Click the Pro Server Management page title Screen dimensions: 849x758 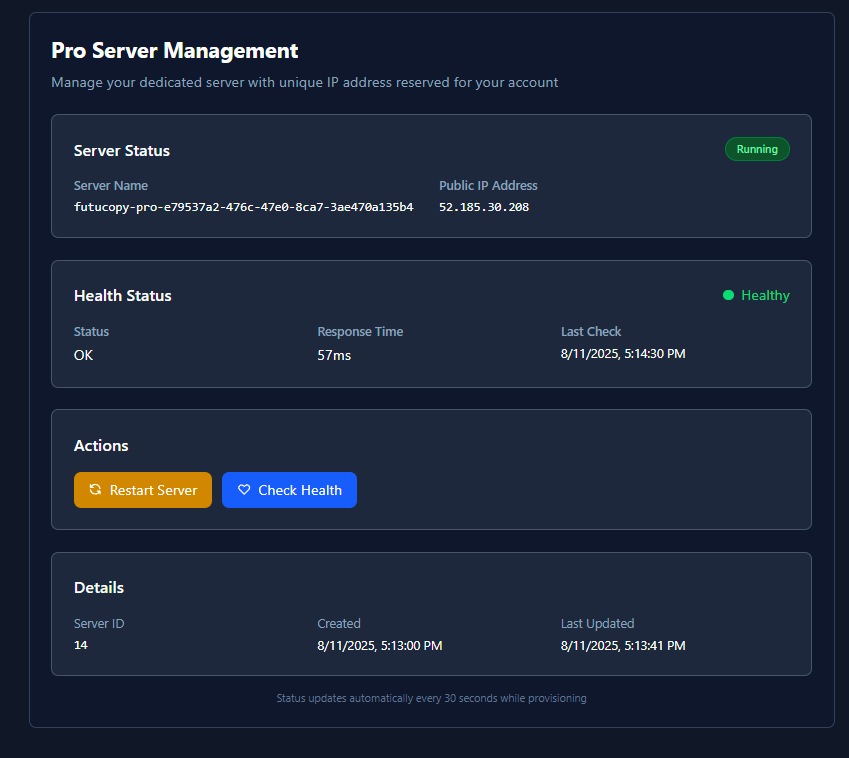174,50
